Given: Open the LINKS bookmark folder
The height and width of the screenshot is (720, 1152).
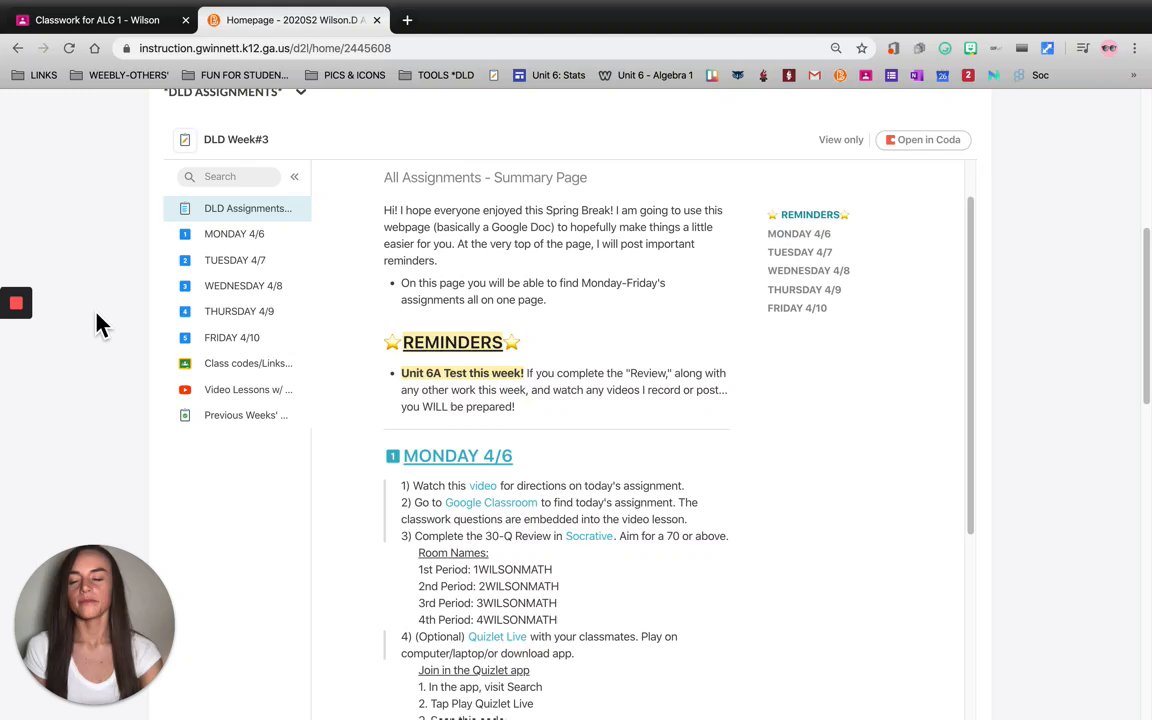Looking at the screenshot, I should [x=35, y=75].
